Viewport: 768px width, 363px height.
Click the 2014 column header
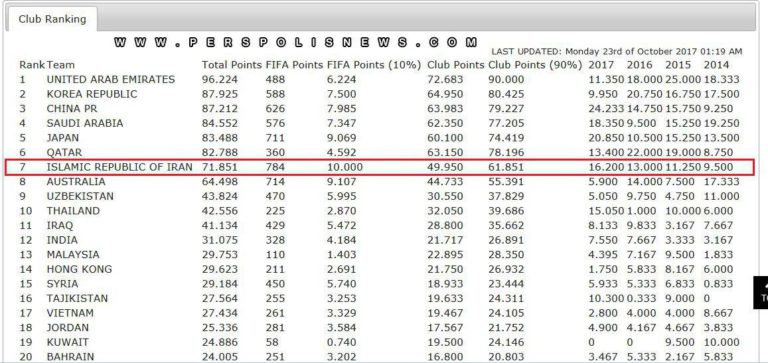tap(717, 65)
